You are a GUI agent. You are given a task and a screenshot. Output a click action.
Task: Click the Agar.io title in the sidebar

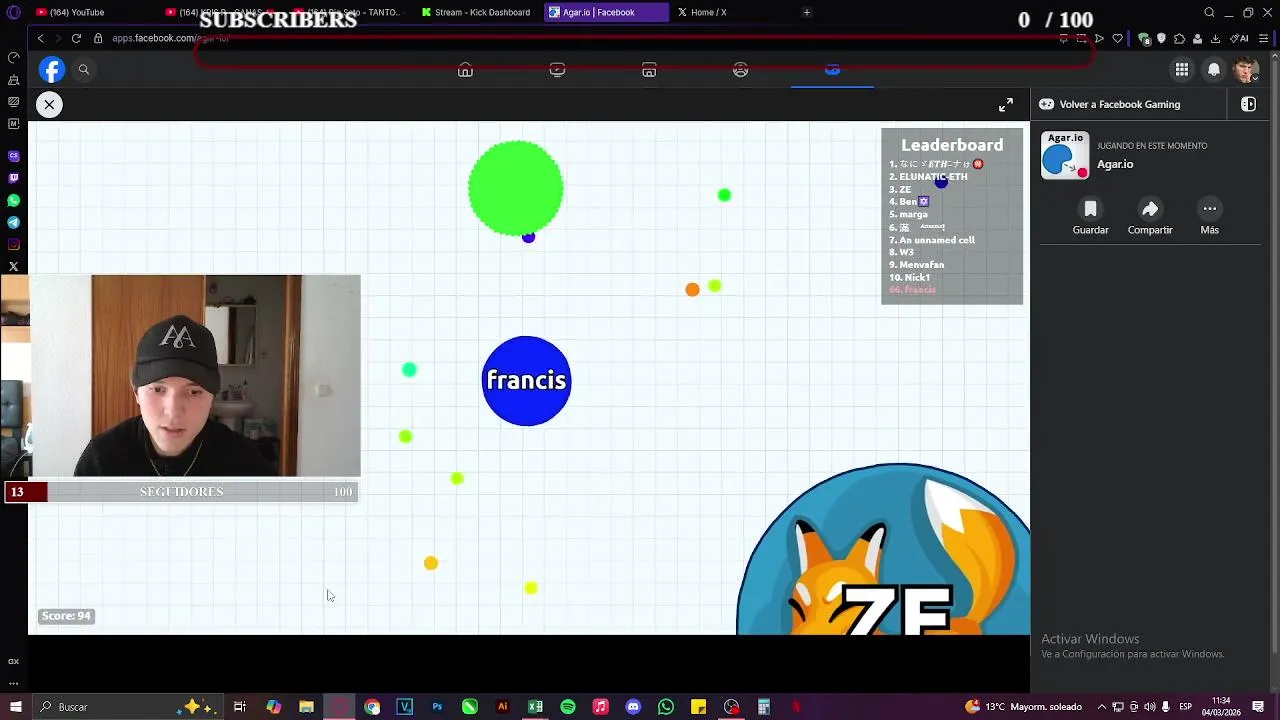1115,164
